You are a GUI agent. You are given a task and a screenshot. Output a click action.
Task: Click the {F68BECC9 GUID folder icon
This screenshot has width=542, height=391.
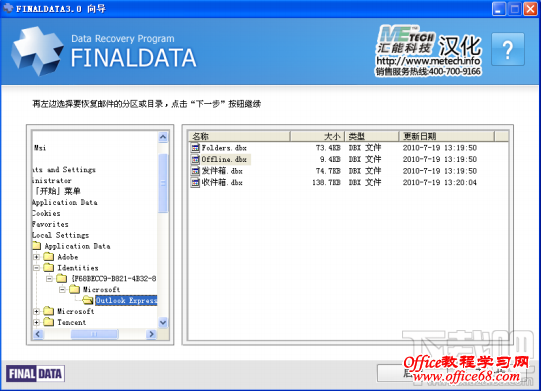62,278
